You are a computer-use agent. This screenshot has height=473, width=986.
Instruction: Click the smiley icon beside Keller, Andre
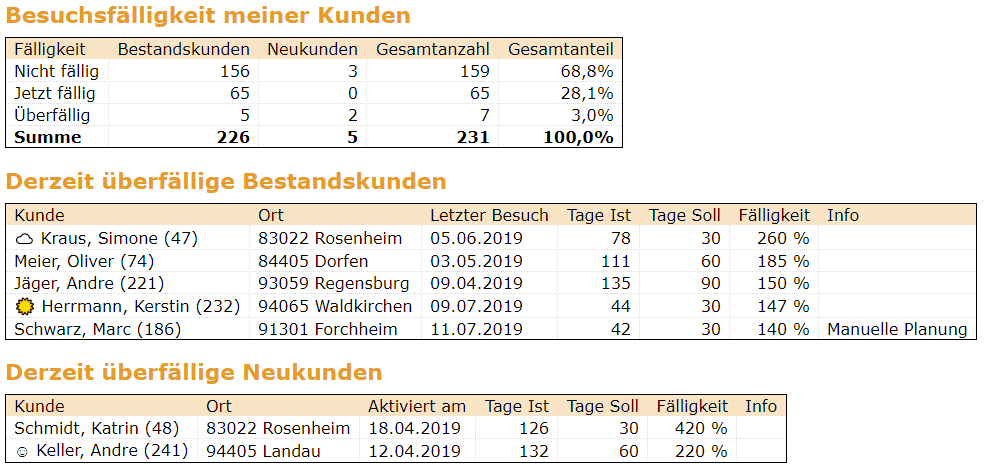22,451
